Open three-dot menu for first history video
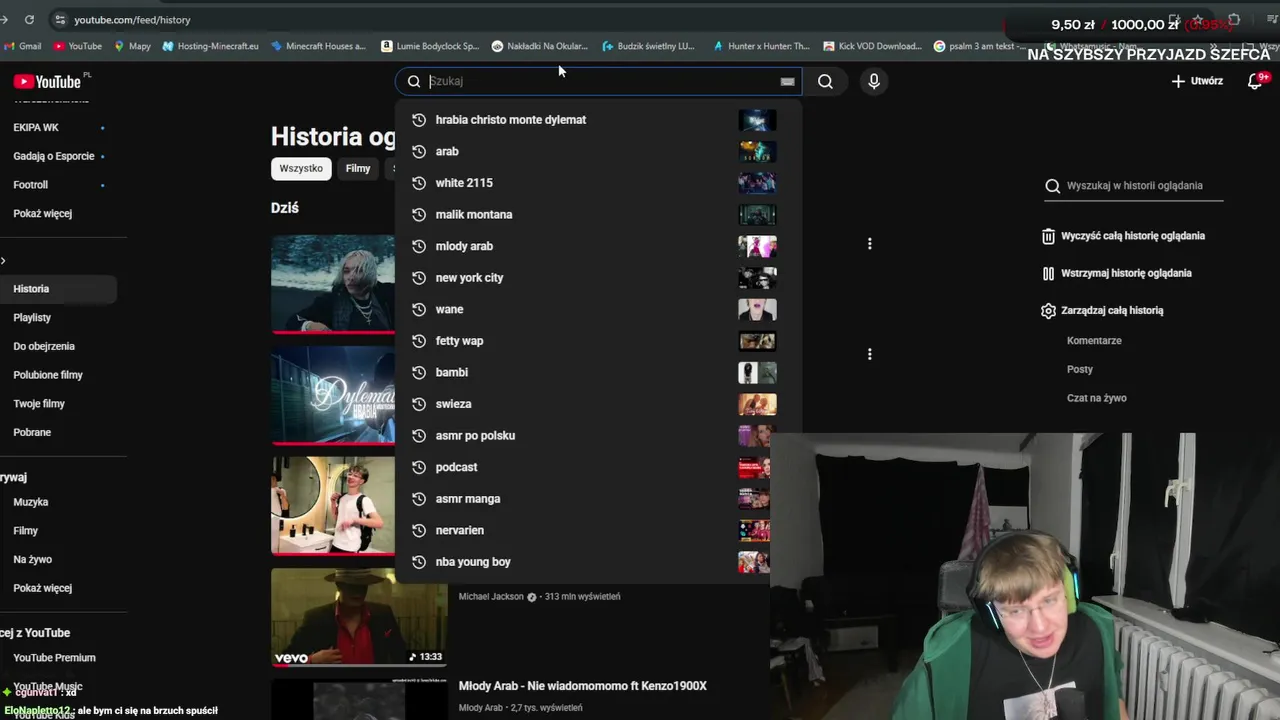This screenshot has height=720, width=1280. [x=870, y=244]
